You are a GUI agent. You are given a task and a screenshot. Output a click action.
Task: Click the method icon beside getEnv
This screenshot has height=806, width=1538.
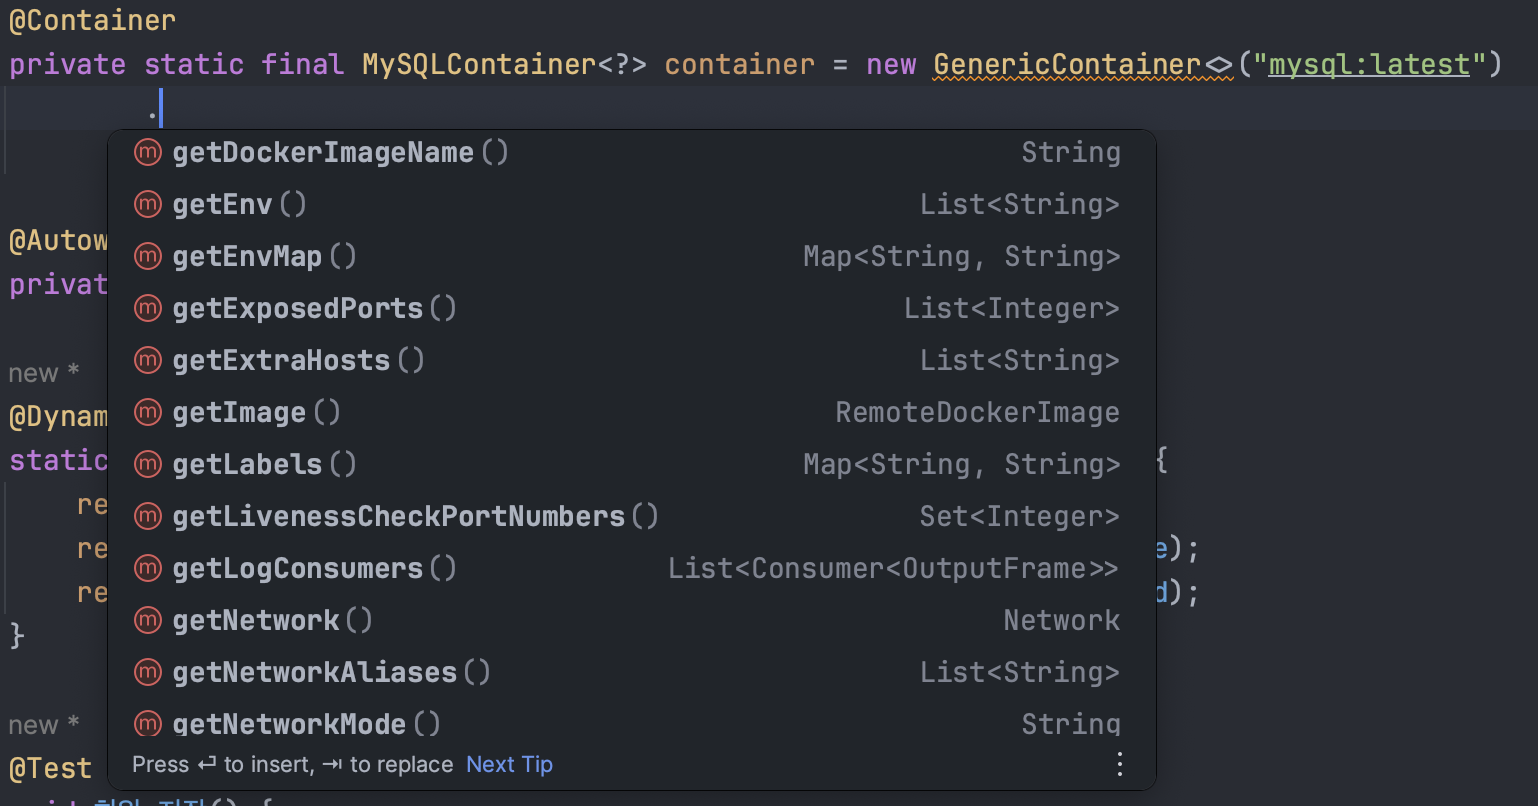coord(148,204)
